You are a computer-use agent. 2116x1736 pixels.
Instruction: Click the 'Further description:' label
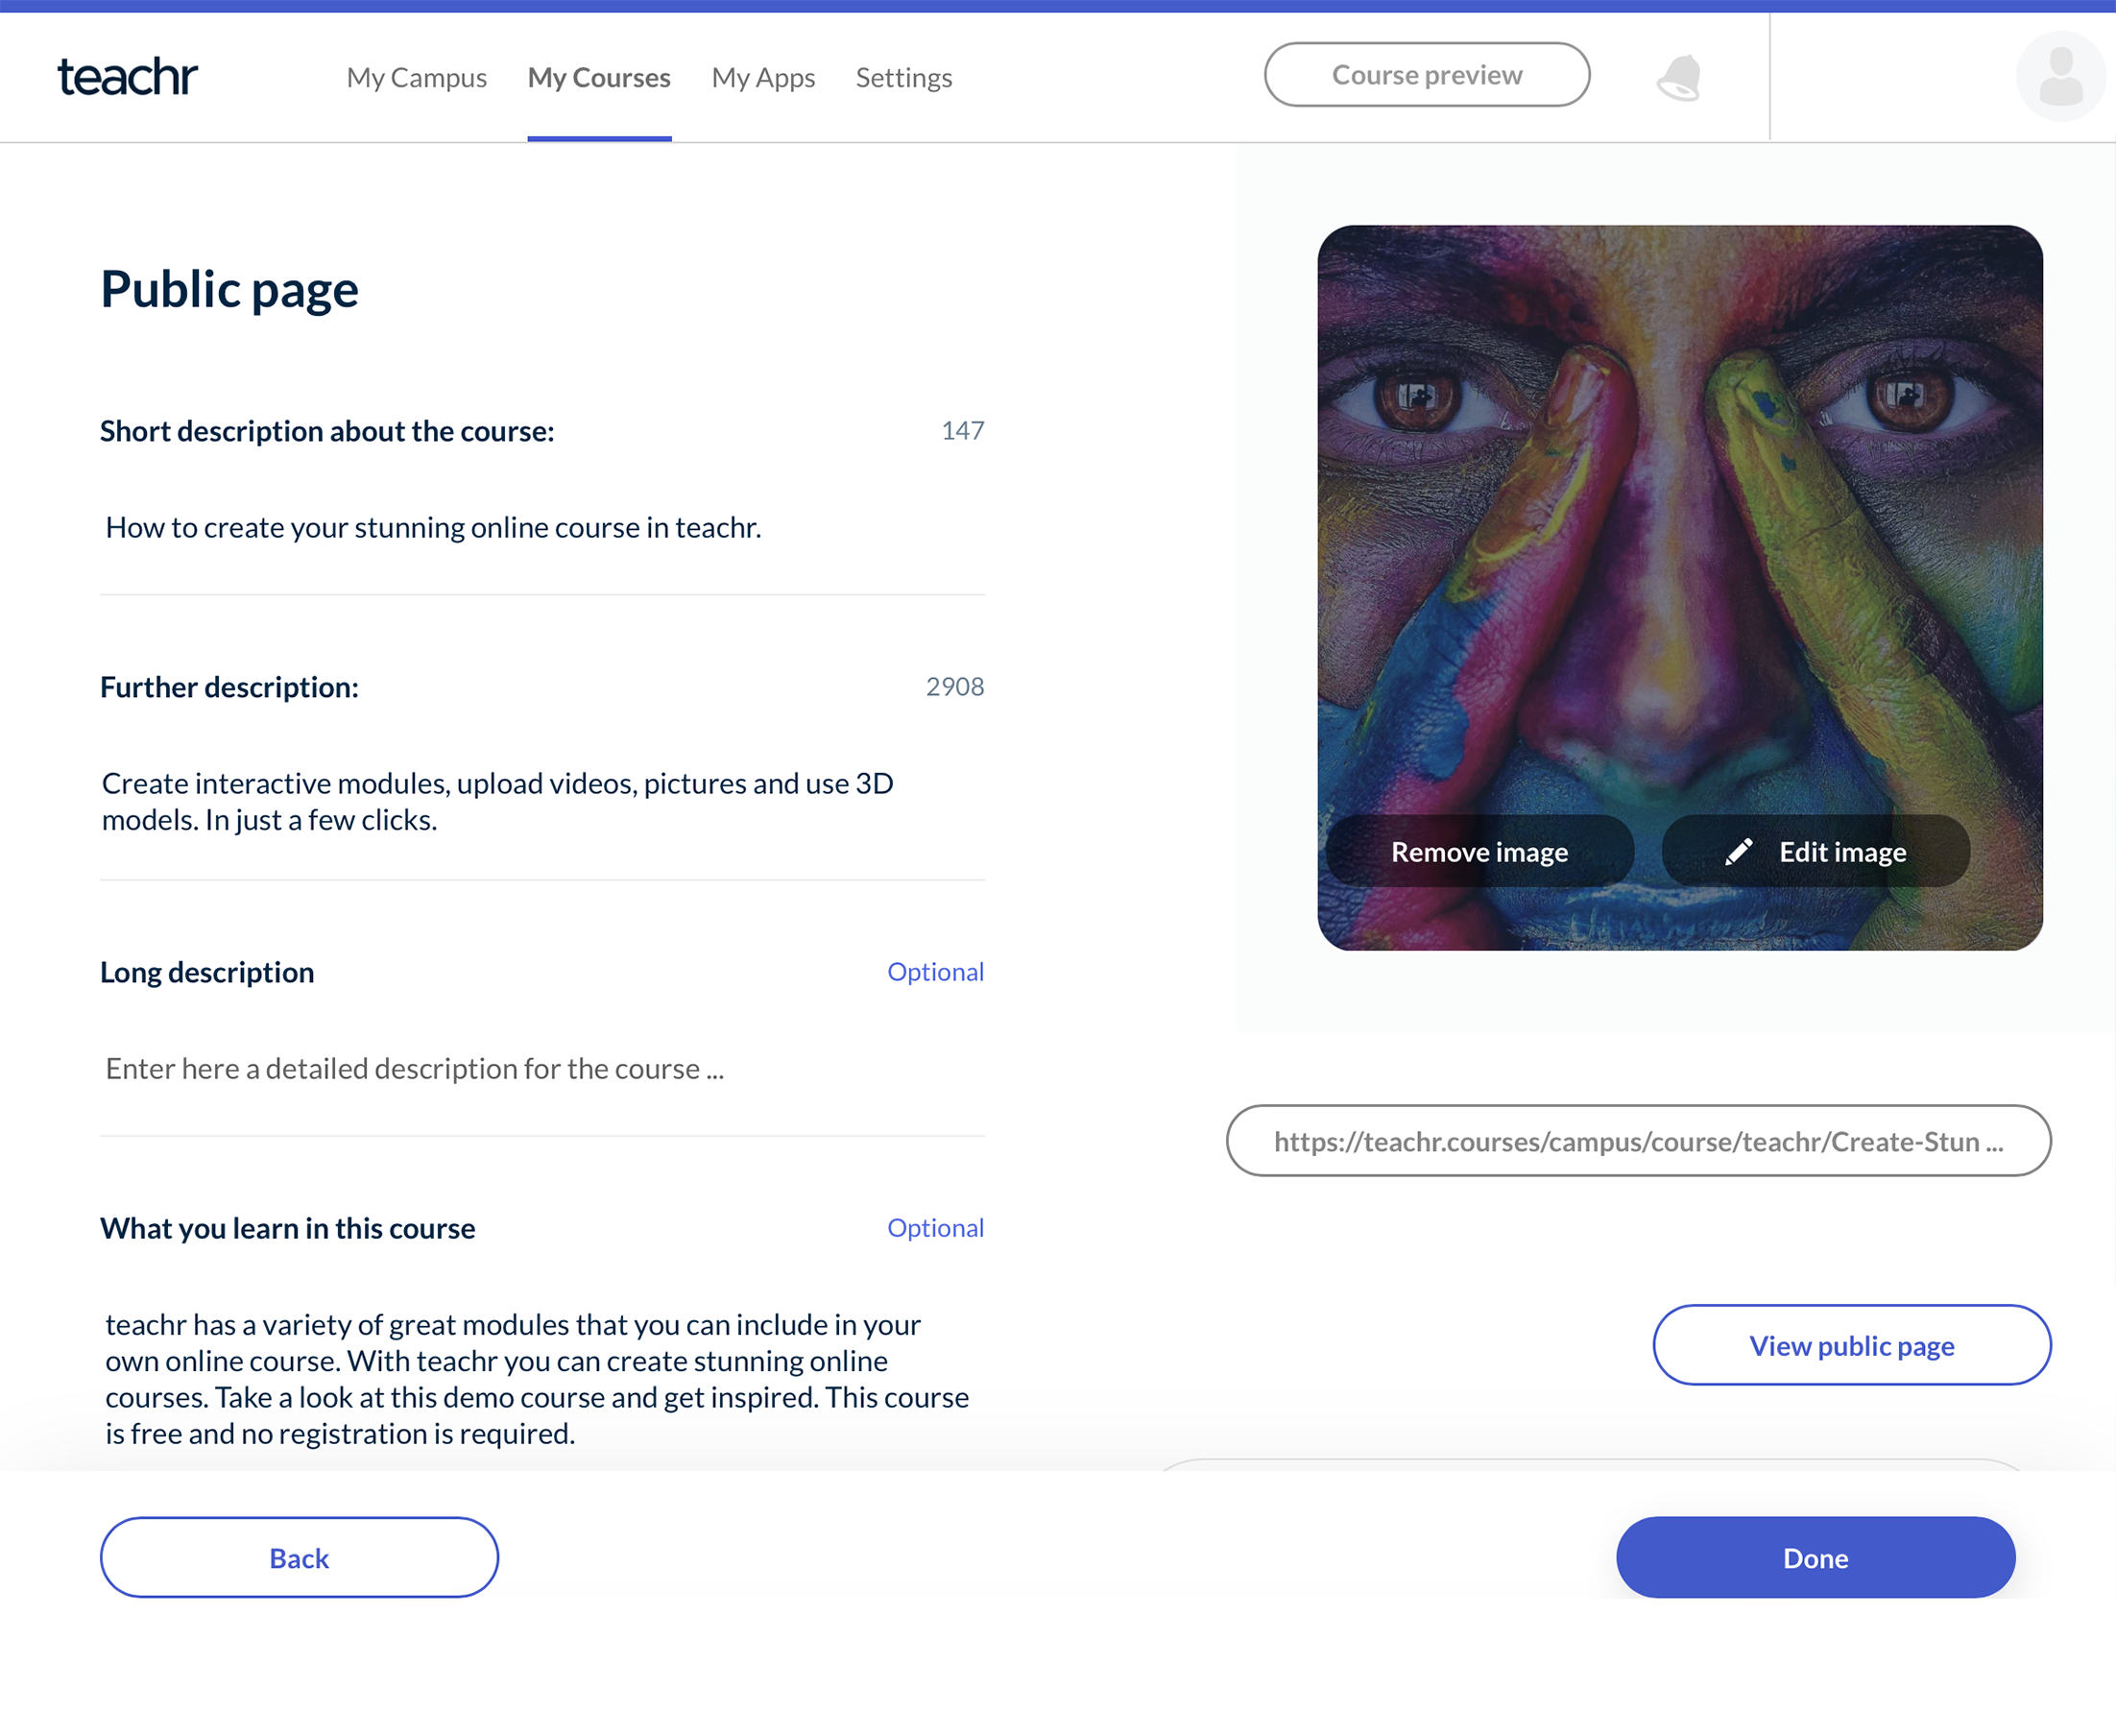click(229, 687)
